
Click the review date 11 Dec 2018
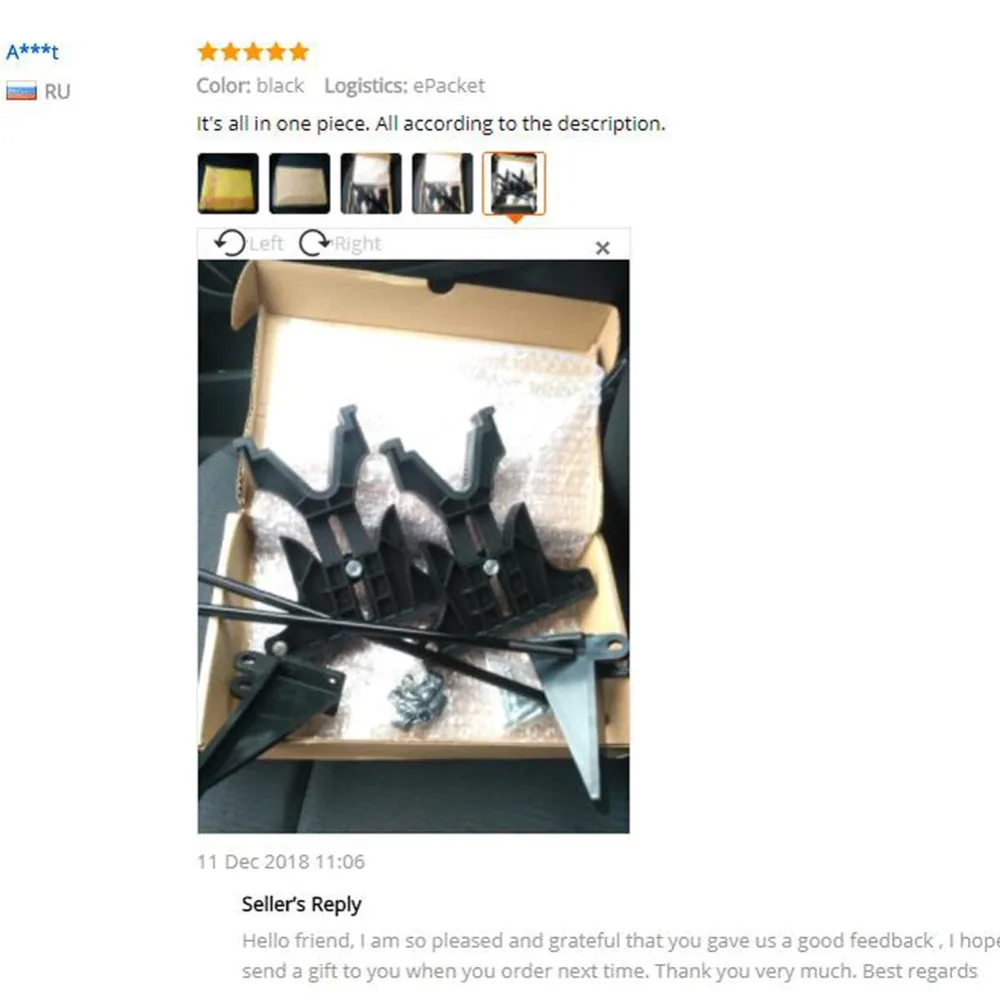[x=281, y=862]
